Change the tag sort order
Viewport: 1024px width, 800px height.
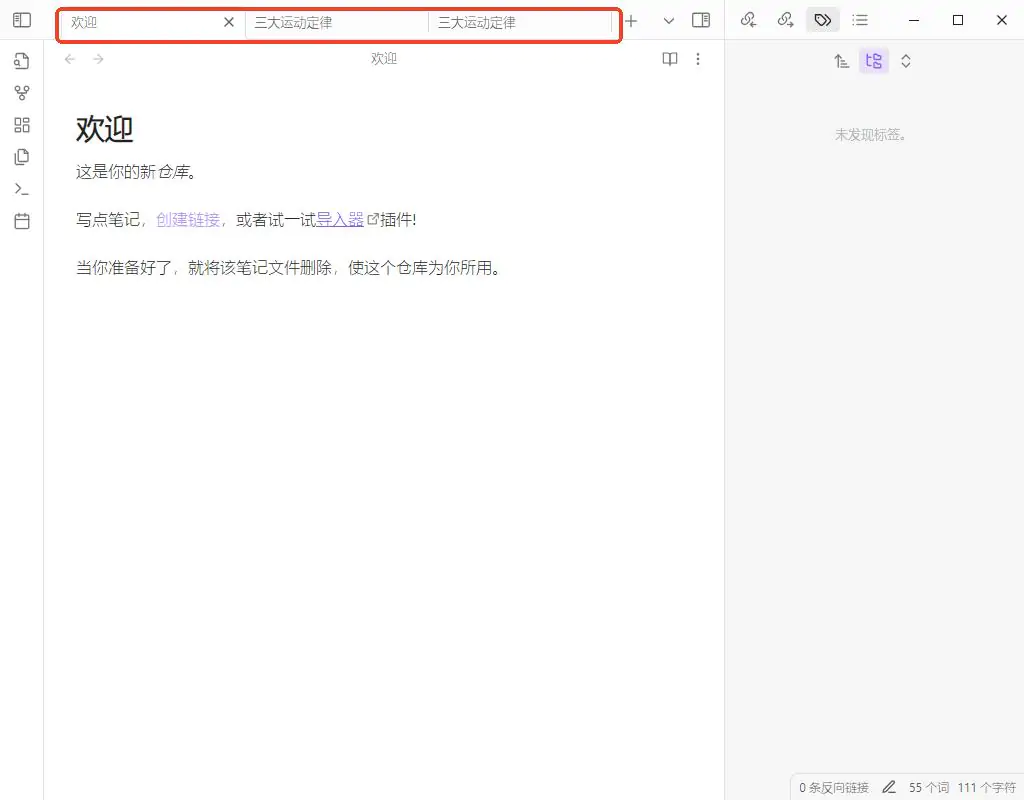coord(842,61)
